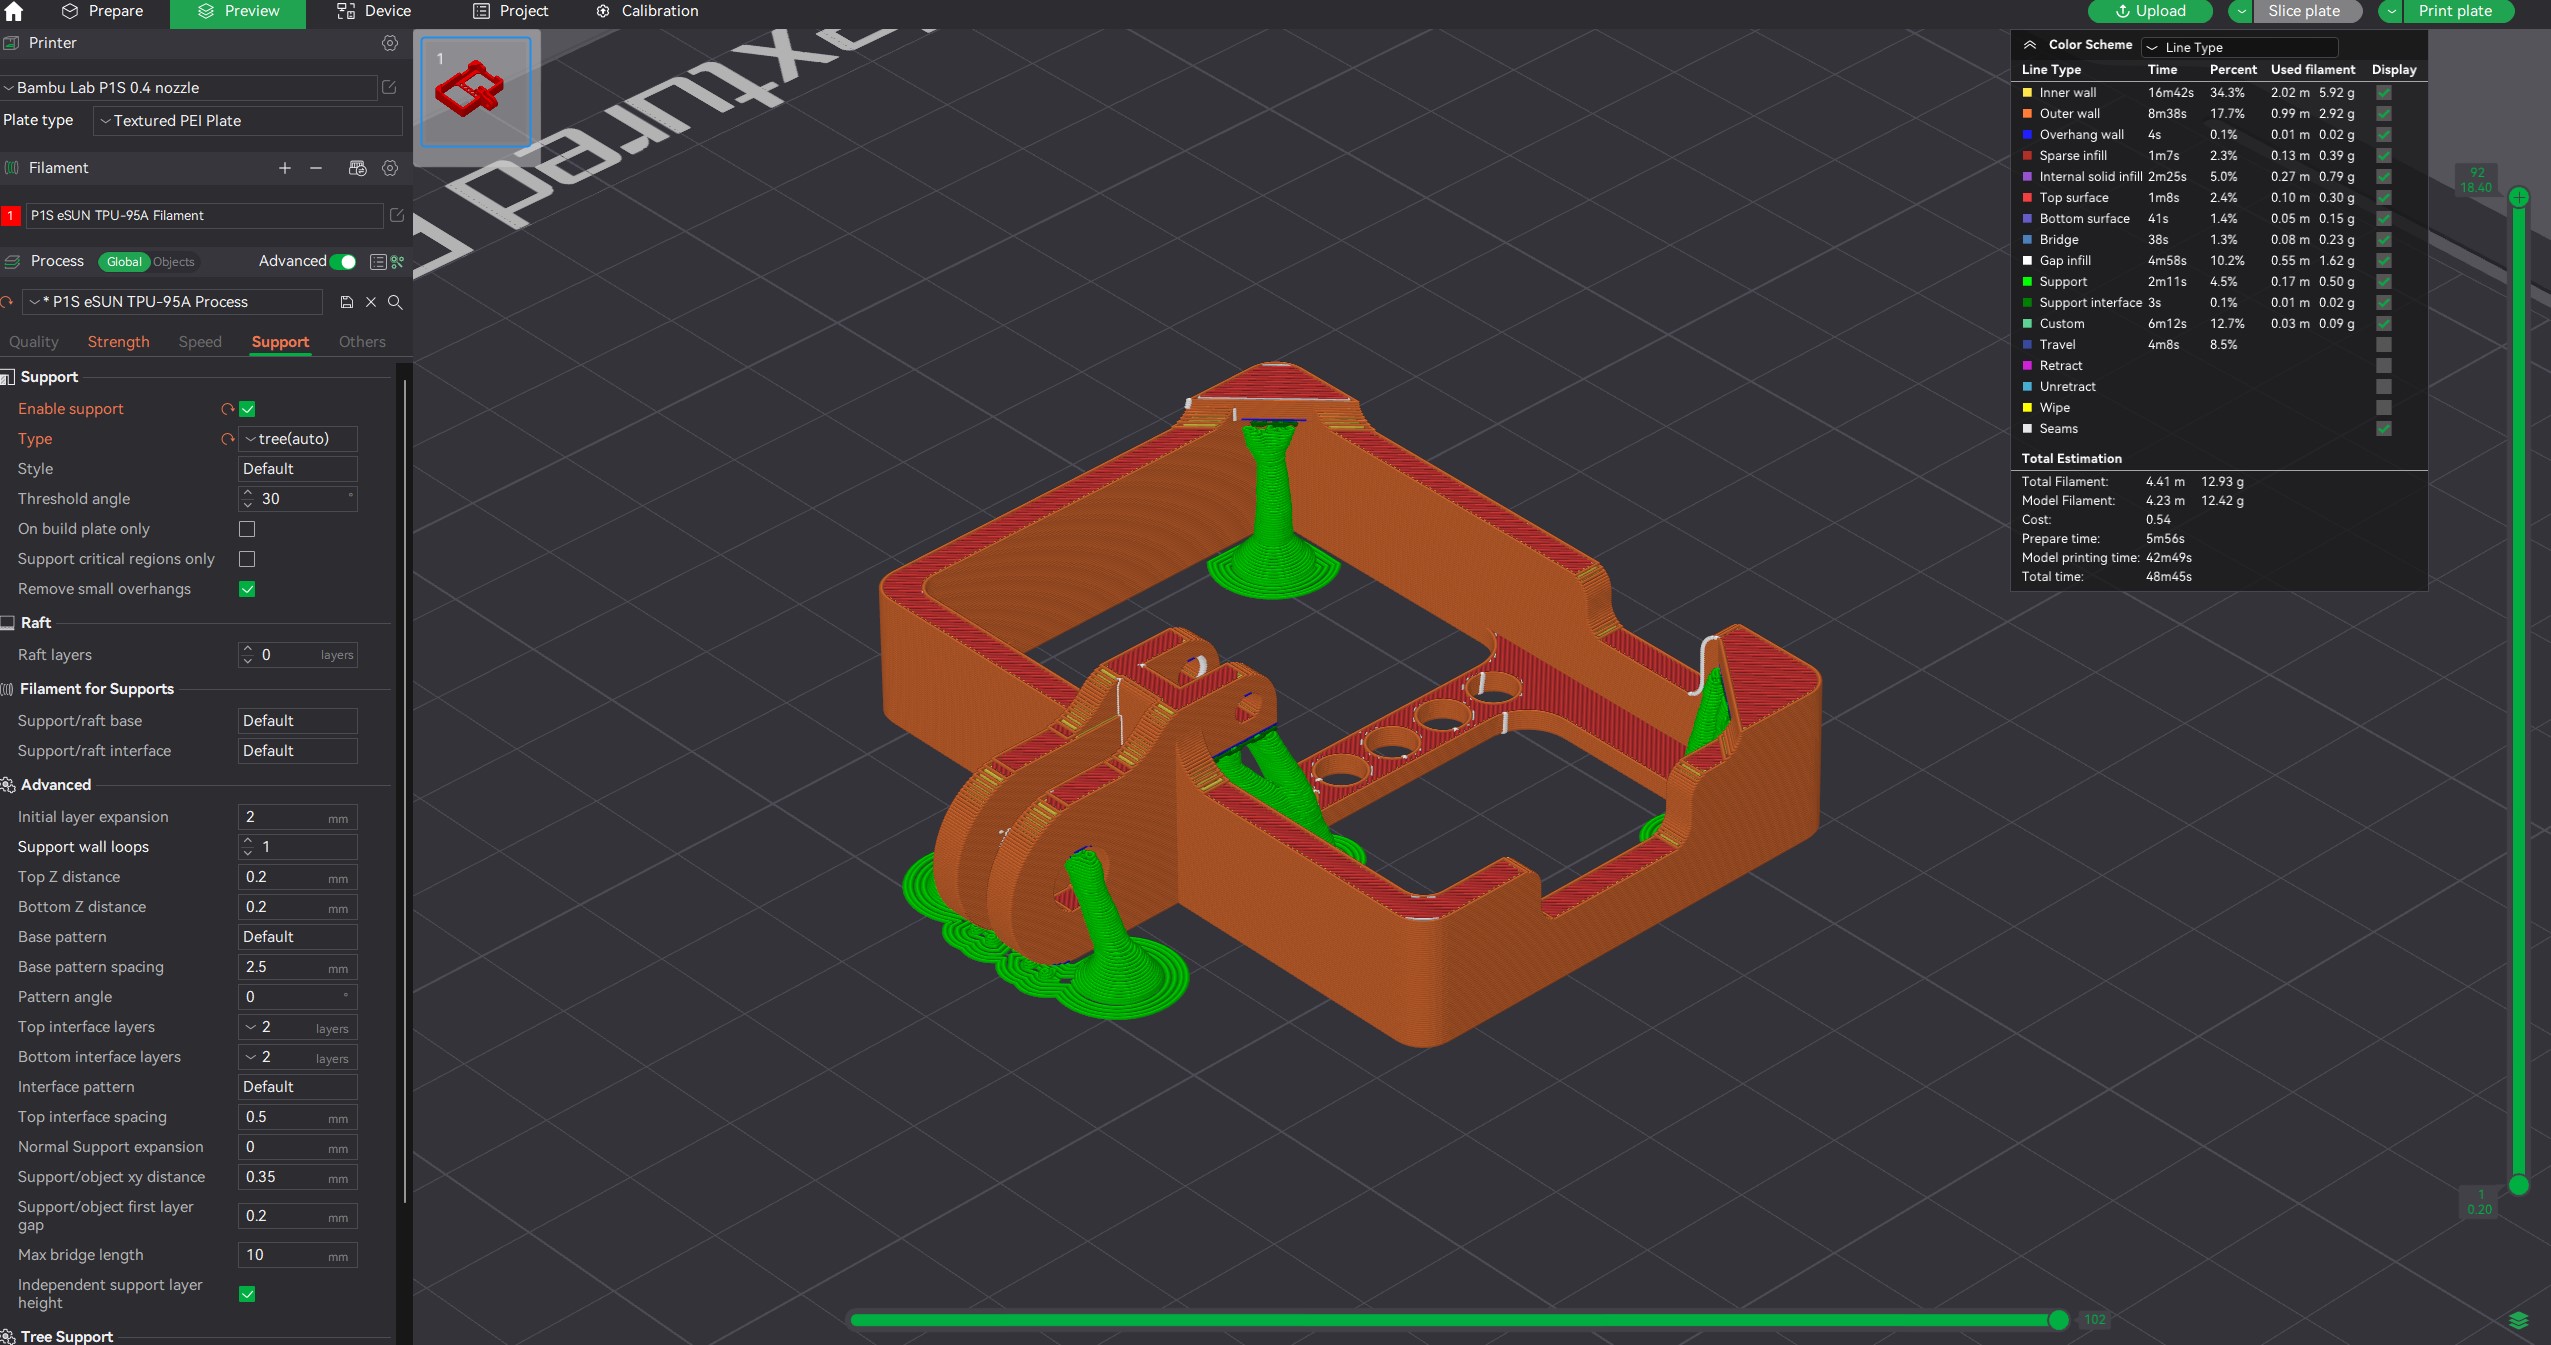Show Retract points in the preview
The image size is (2551, 1345).
click(2384, 366)
